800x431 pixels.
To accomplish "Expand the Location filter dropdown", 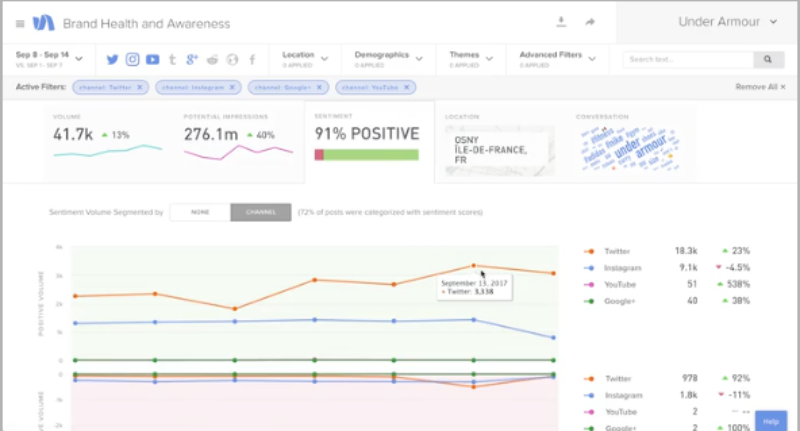I will click(305, 59).
